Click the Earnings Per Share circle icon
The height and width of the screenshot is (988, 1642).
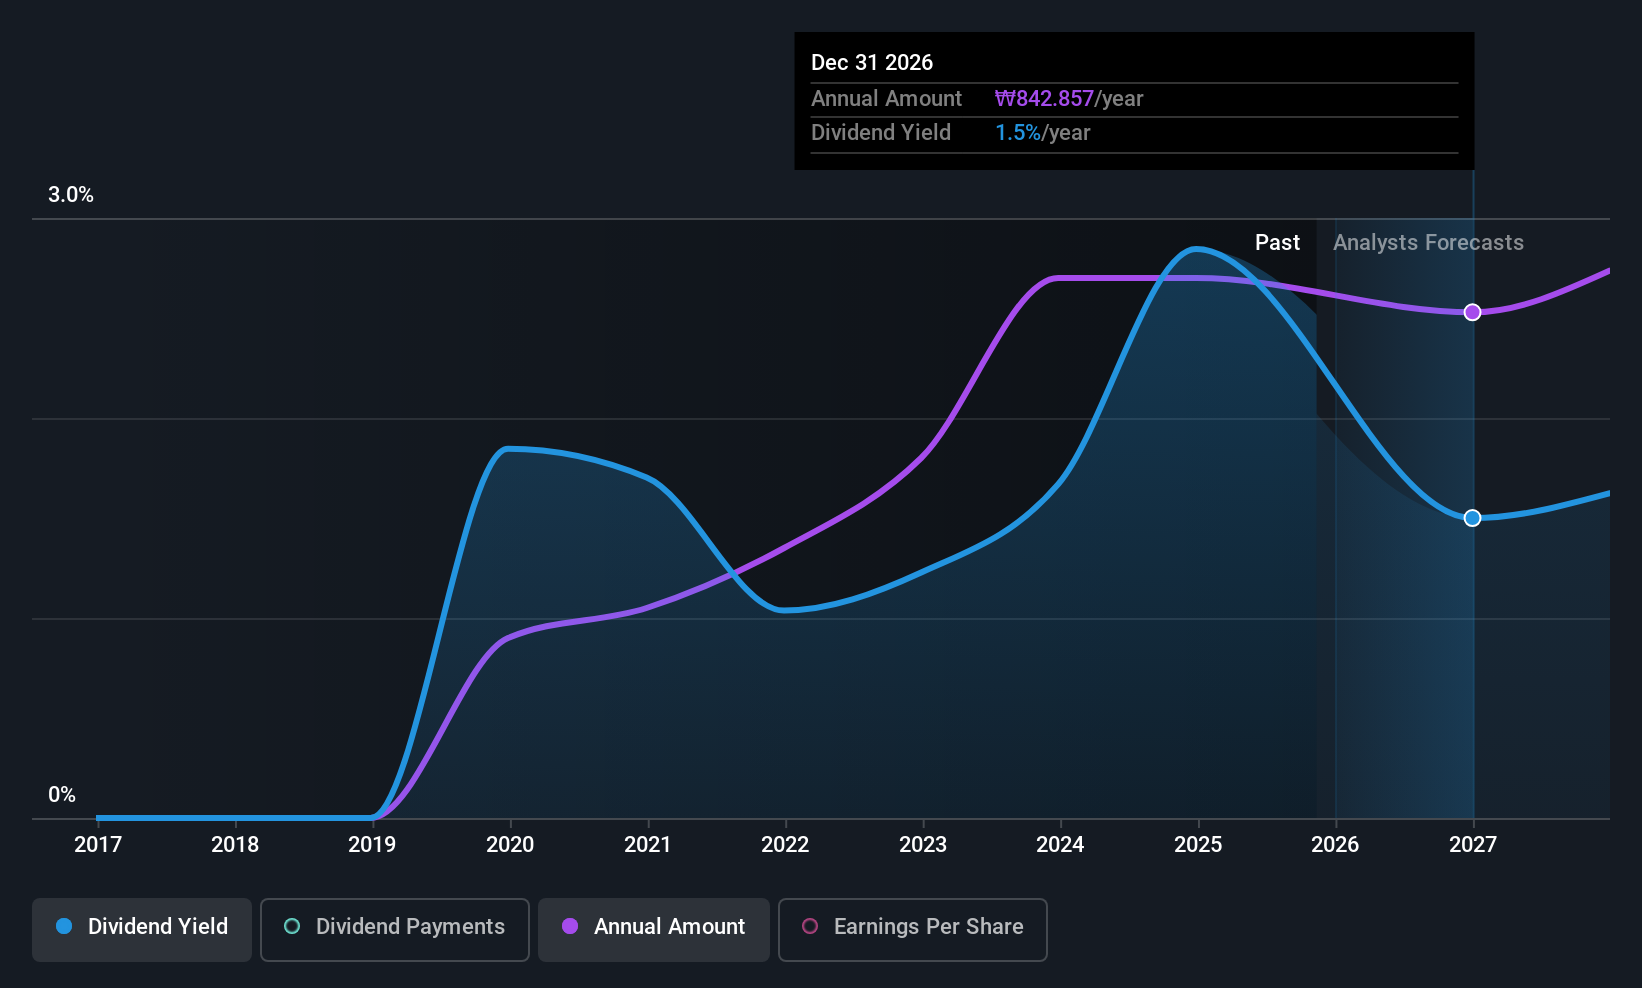(810, 927)
